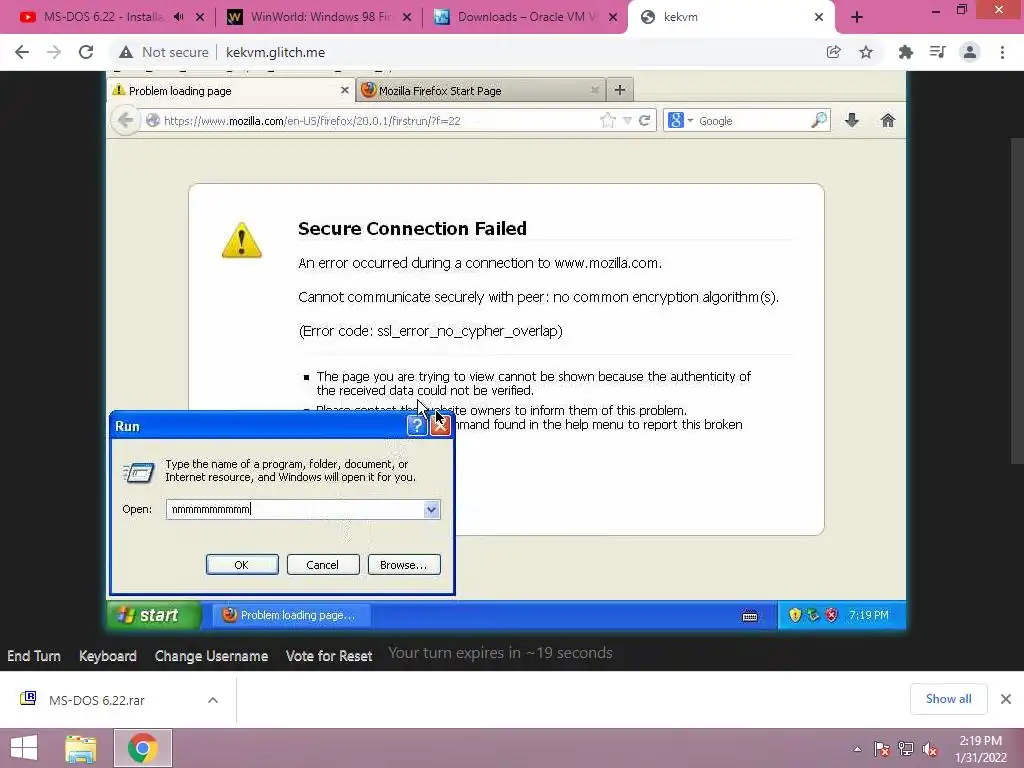The width and height of the screenshot is (1024, 768).
Task: Click Change Username
Action: click(x=211, y=656)
